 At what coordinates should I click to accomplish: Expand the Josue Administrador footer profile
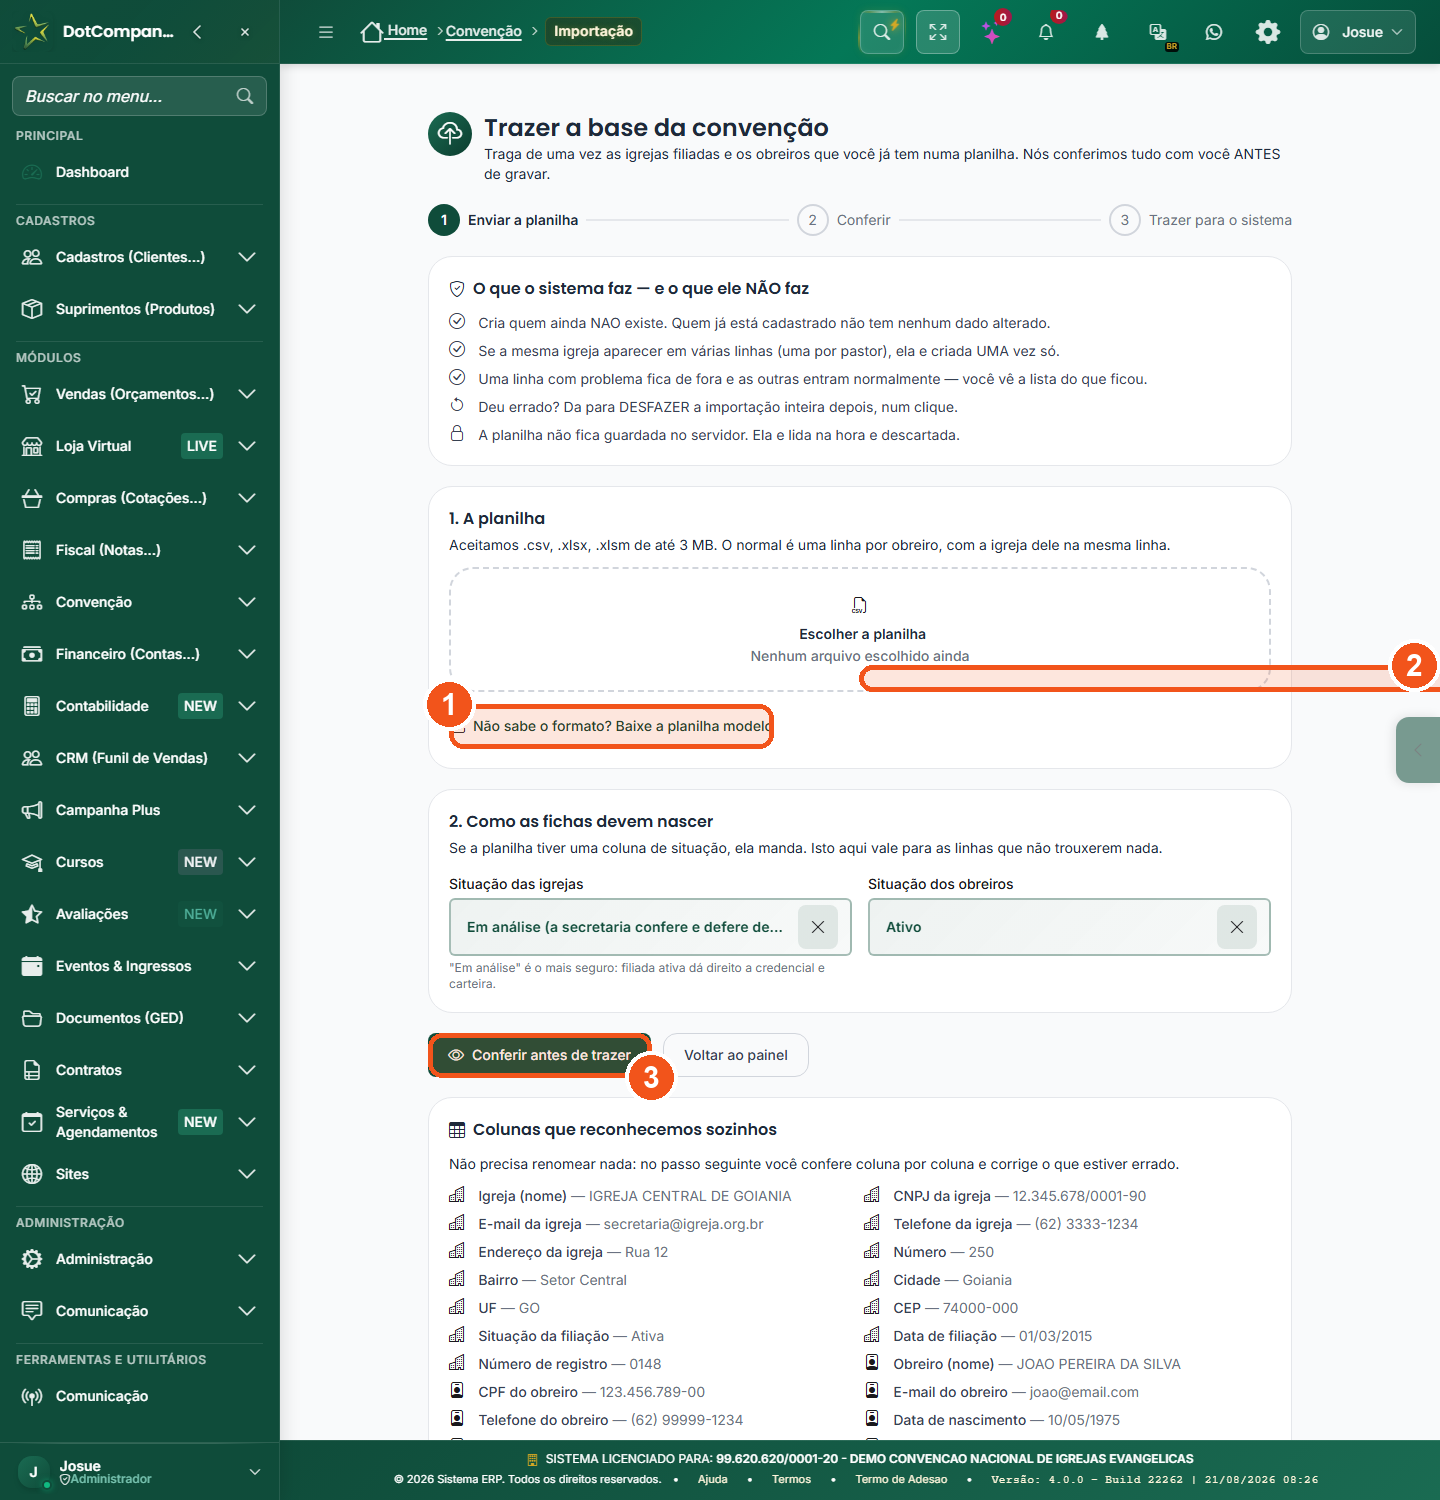coord(140,1472)
